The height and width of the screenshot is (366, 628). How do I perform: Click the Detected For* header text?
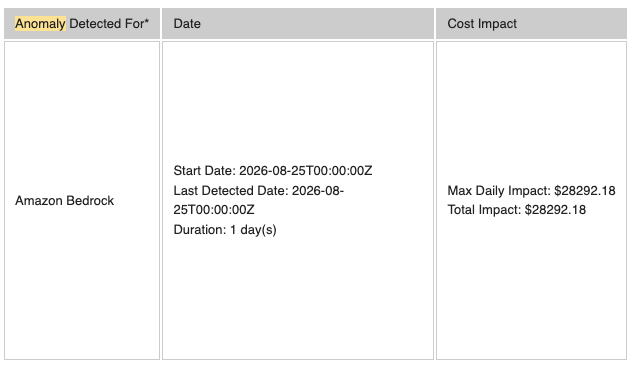109,24
